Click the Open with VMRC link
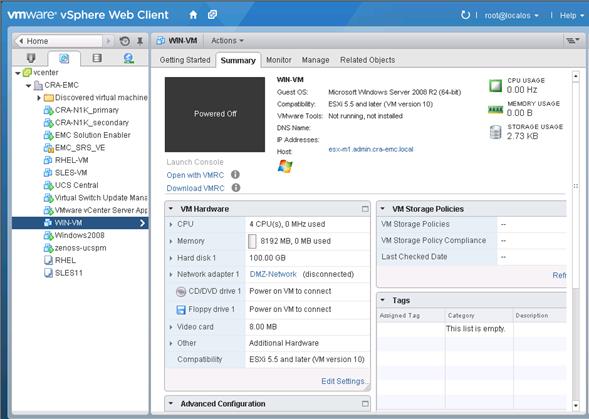 point(195,175)
